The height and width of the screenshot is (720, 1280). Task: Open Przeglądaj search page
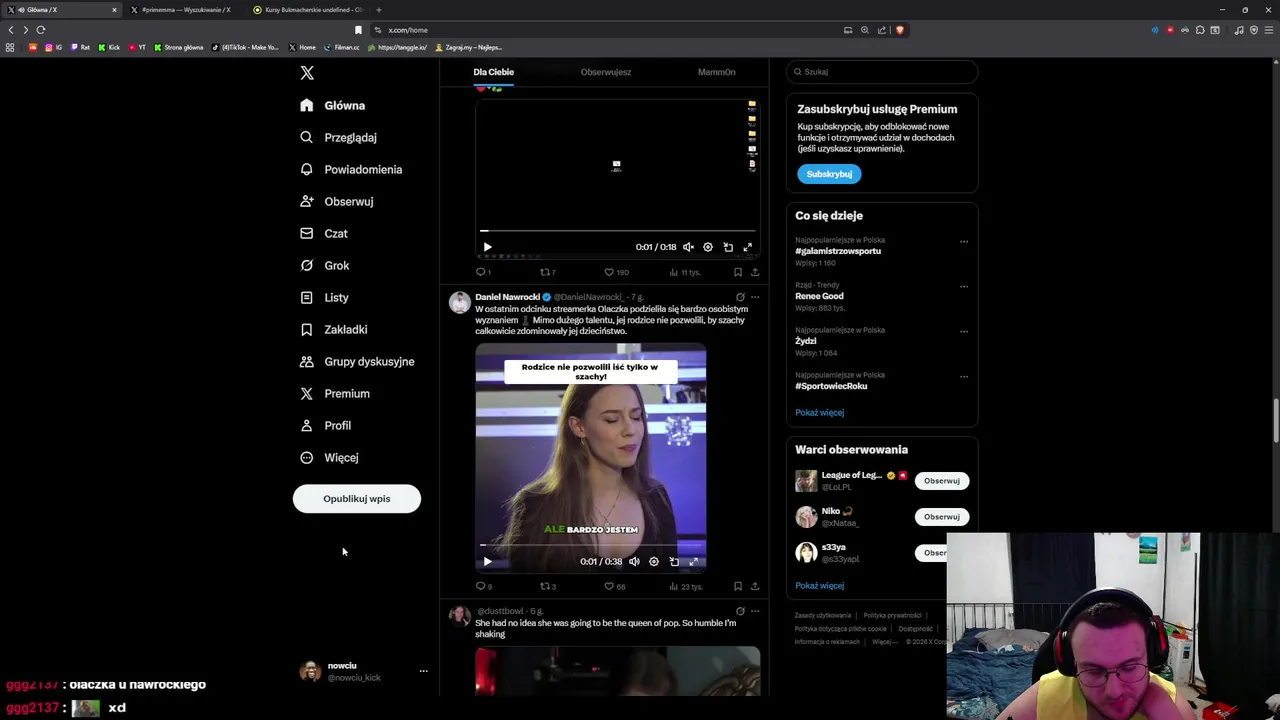click(x=340, y=137)
